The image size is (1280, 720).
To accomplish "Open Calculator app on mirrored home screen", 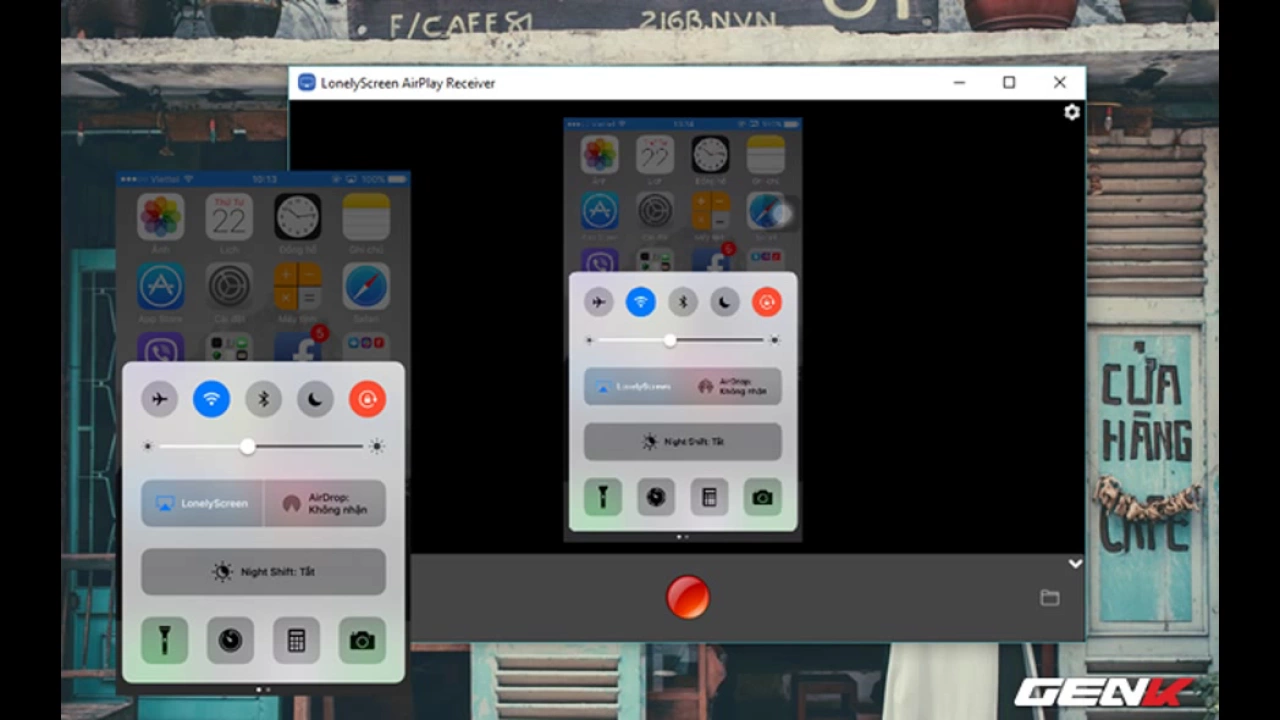I will (x=710, y=211).
